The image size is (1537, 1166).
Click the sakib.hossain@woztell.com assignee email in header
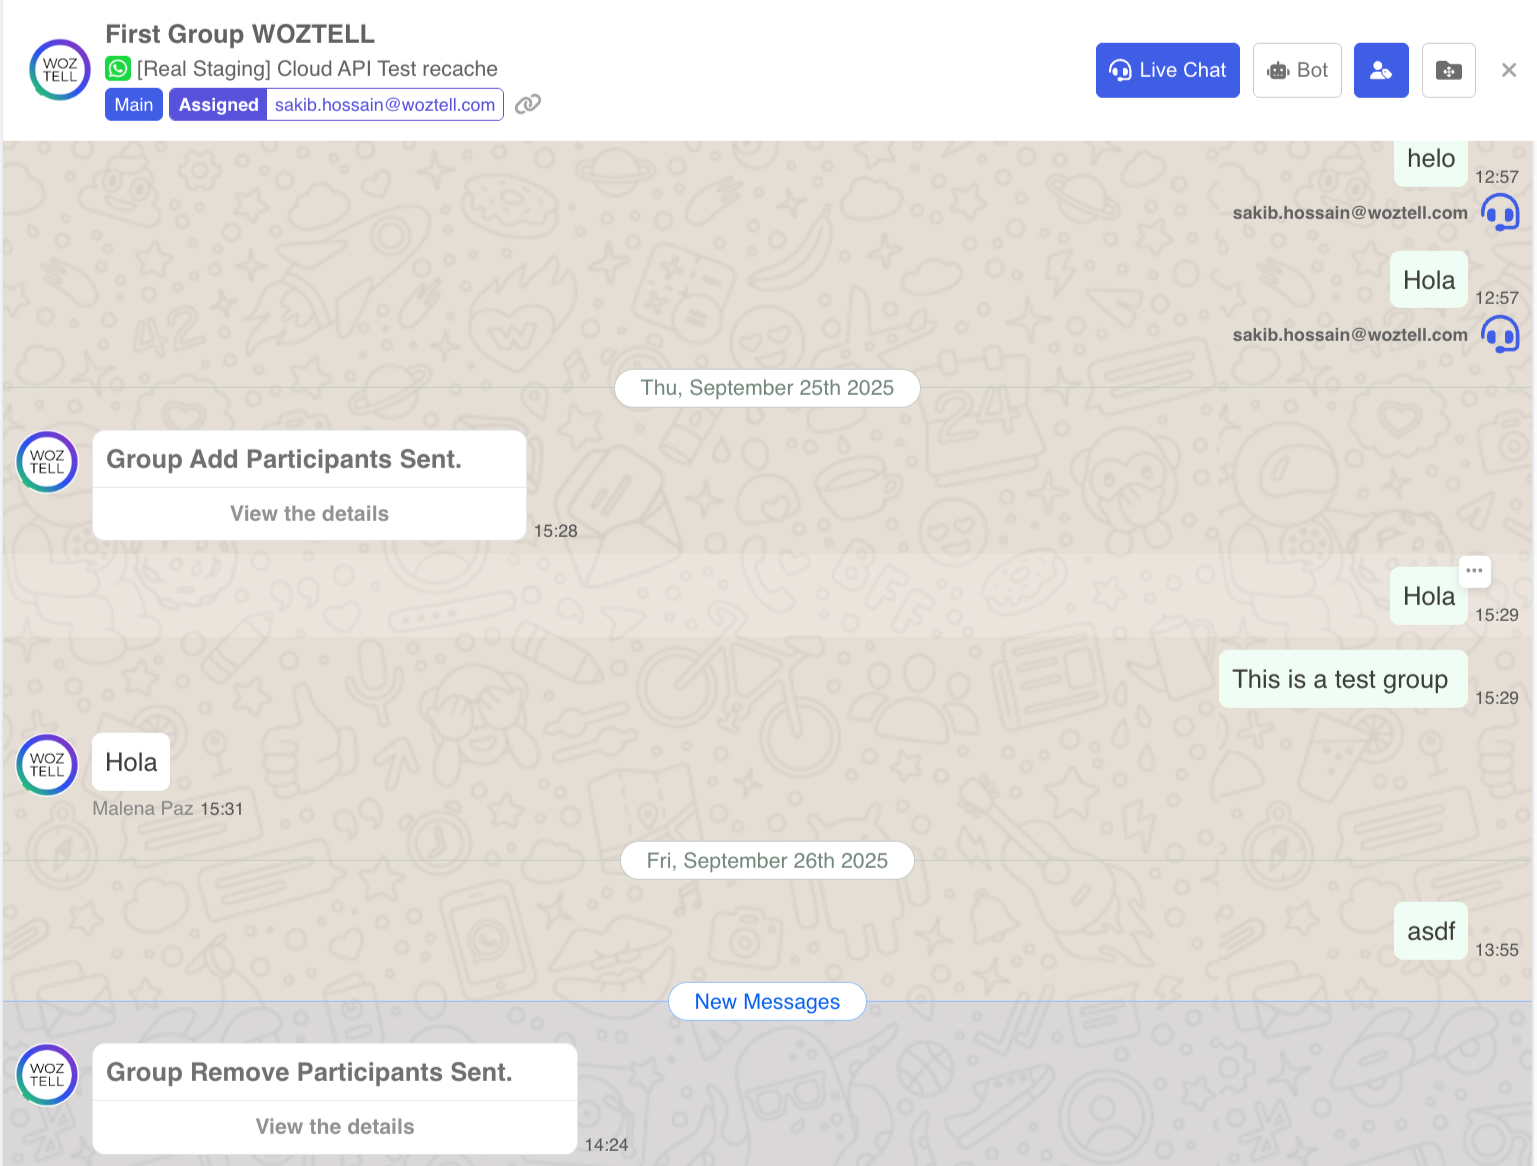tap(385, 105)
